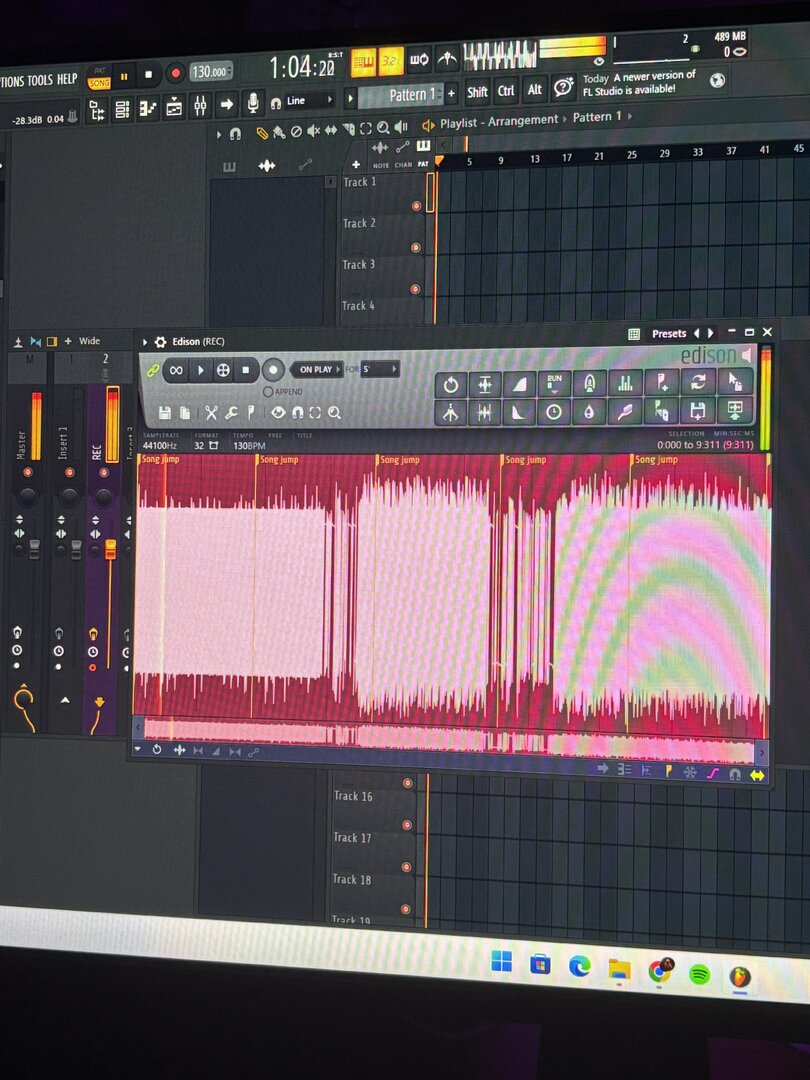Click tempo field showing 130.000

pyautogui.click(x=211, y=72)
